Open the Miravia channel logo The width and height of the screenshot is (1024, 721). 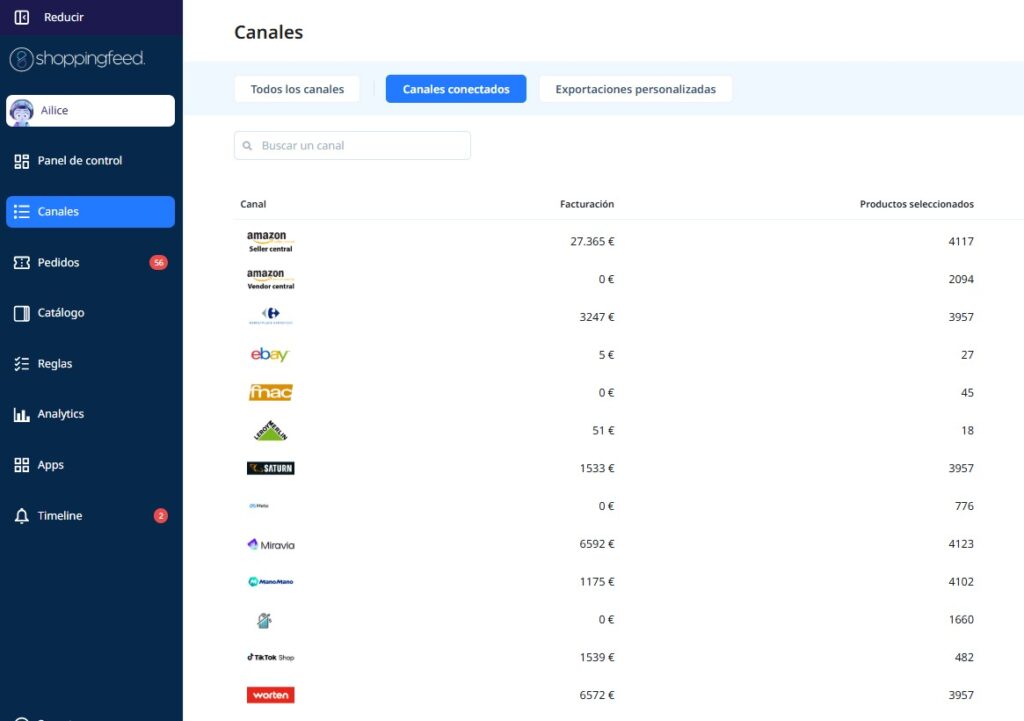click(271, 544)
